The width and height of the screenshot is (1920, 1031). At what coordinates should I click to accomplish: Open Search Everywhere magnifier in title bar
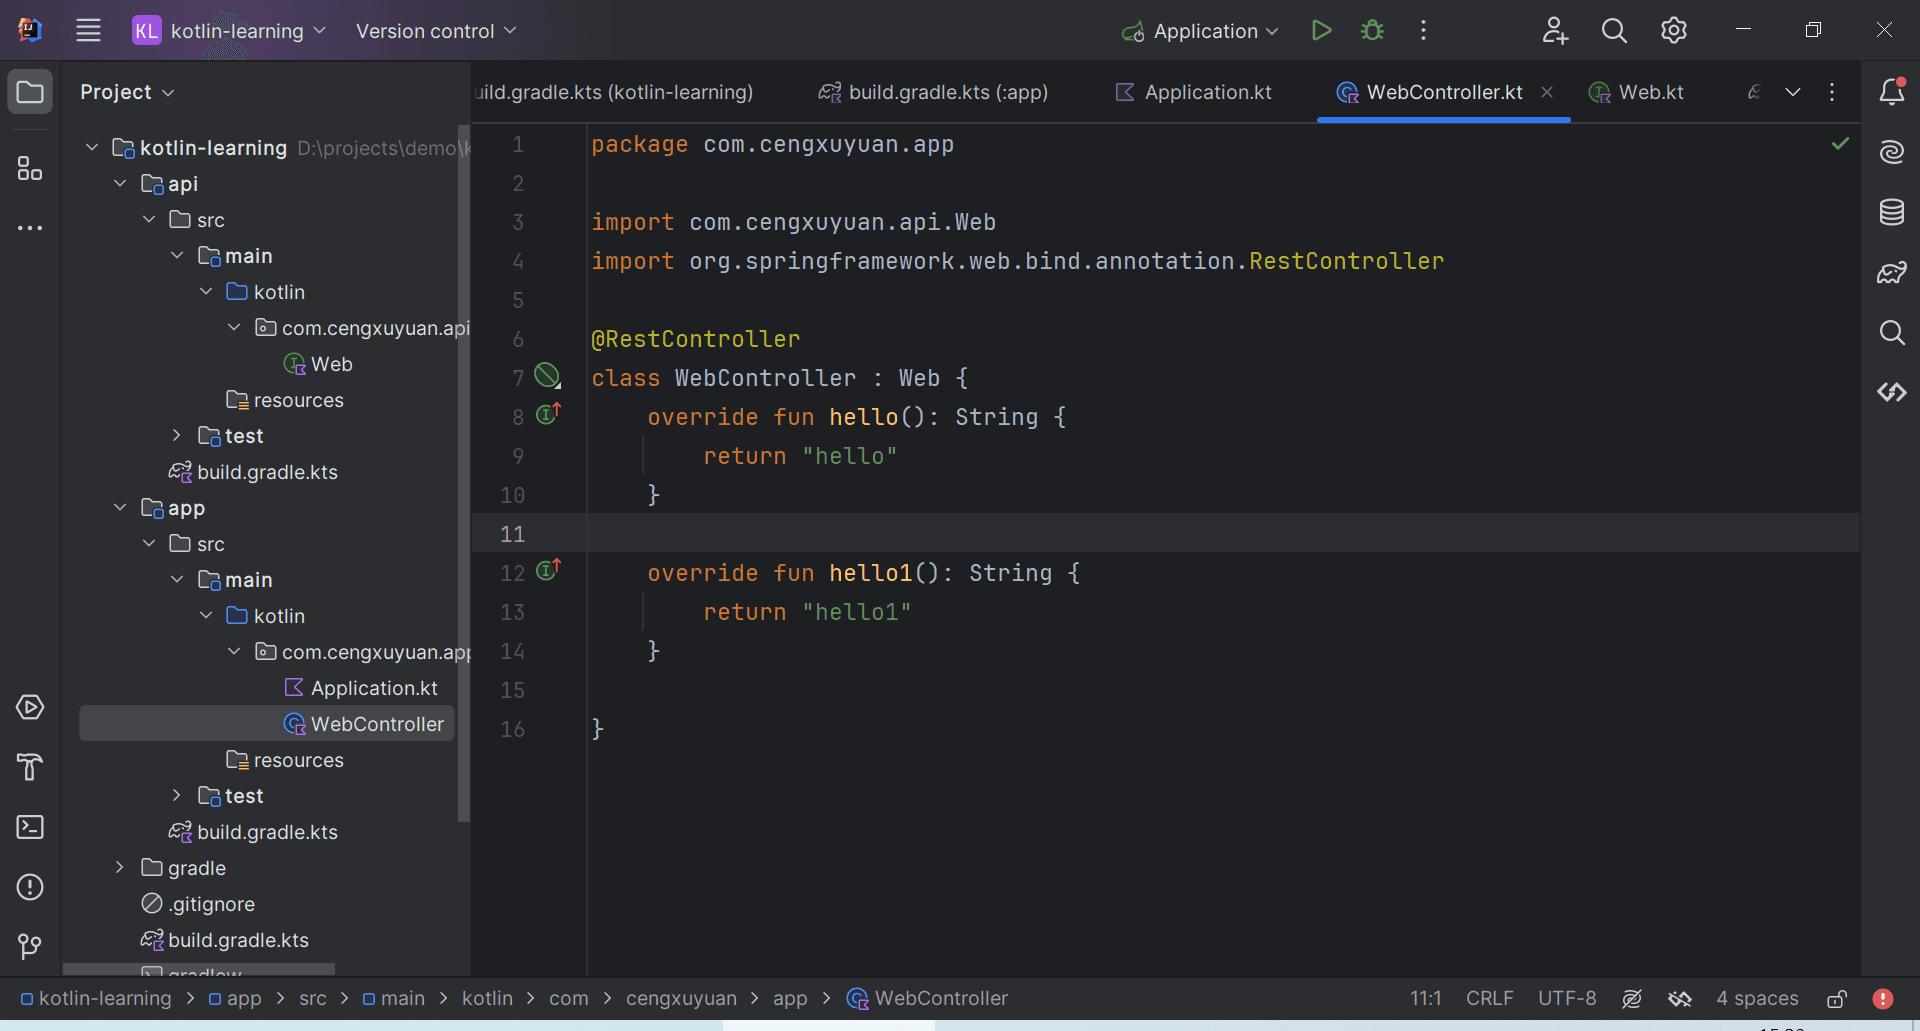coord(1614,31)
